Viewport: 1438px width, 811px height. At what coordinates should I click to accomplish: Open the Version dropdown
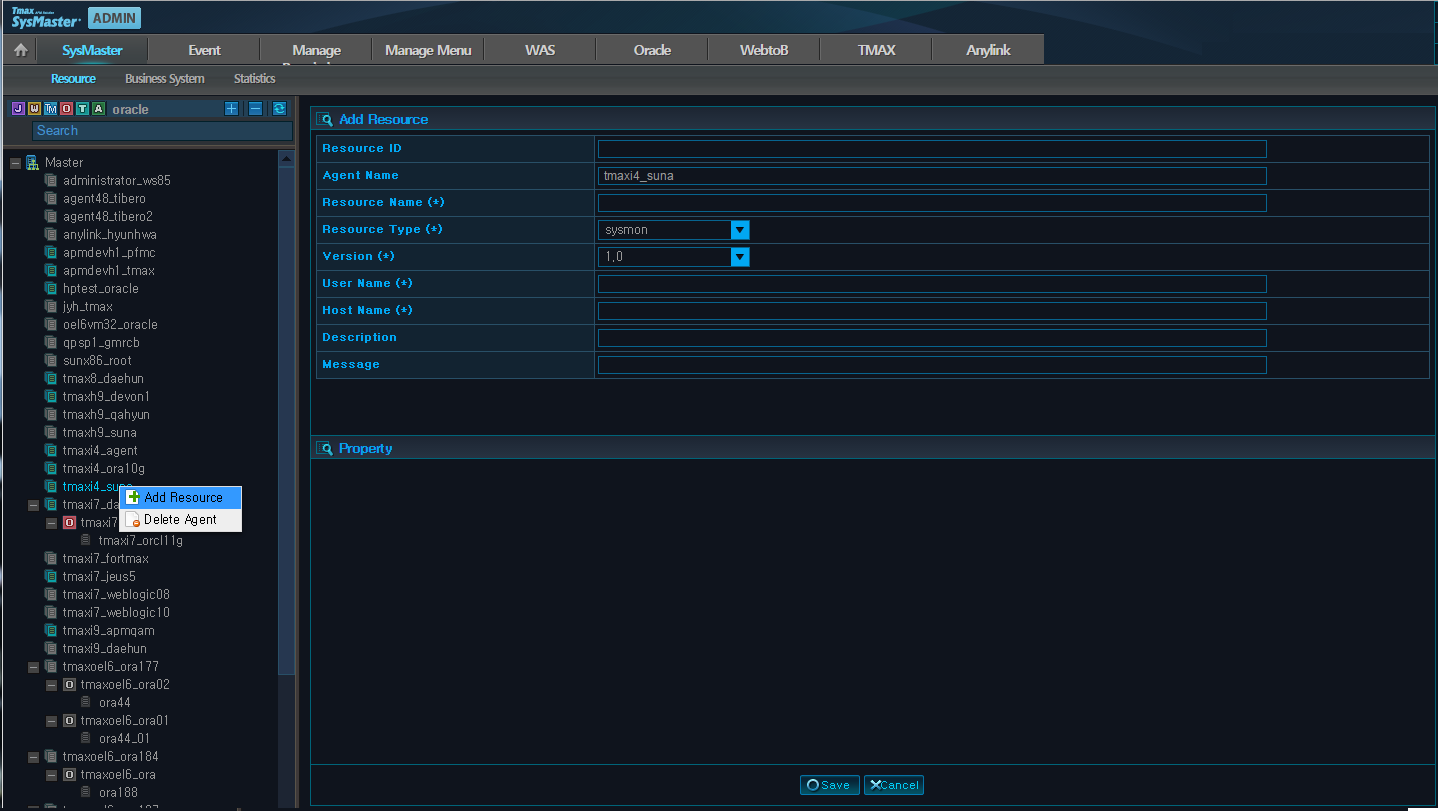click(x=740, y=257)
